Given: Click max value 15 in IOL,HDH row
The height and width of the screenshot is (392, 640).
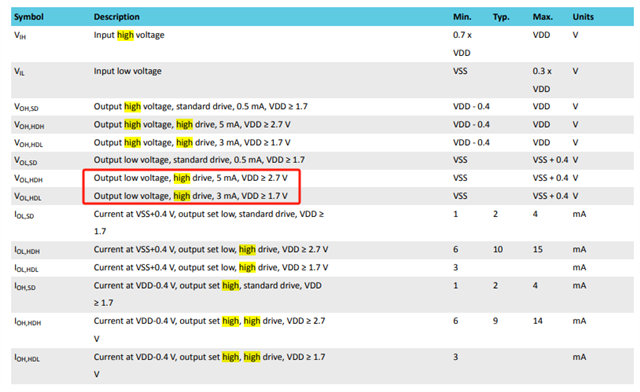Looking at the screenshot, I should click(538, 249).
